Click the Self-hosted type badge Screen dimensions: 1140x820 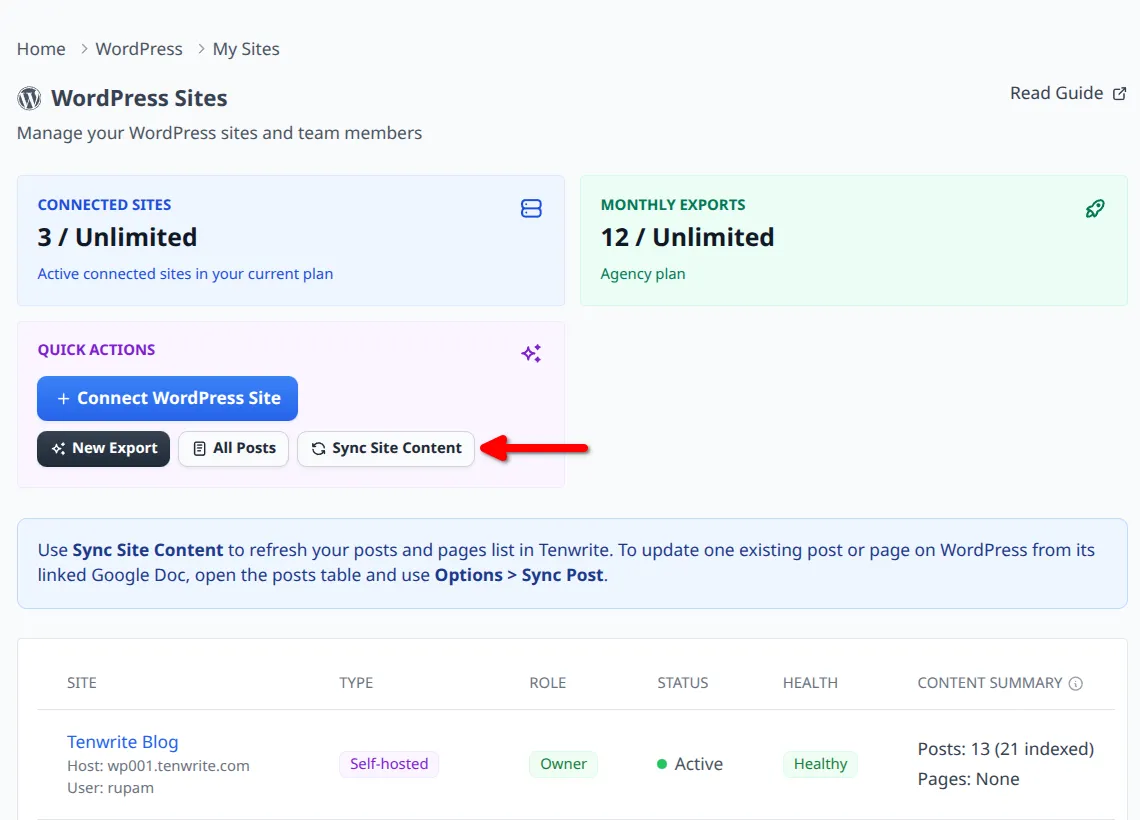pos(389,764)
